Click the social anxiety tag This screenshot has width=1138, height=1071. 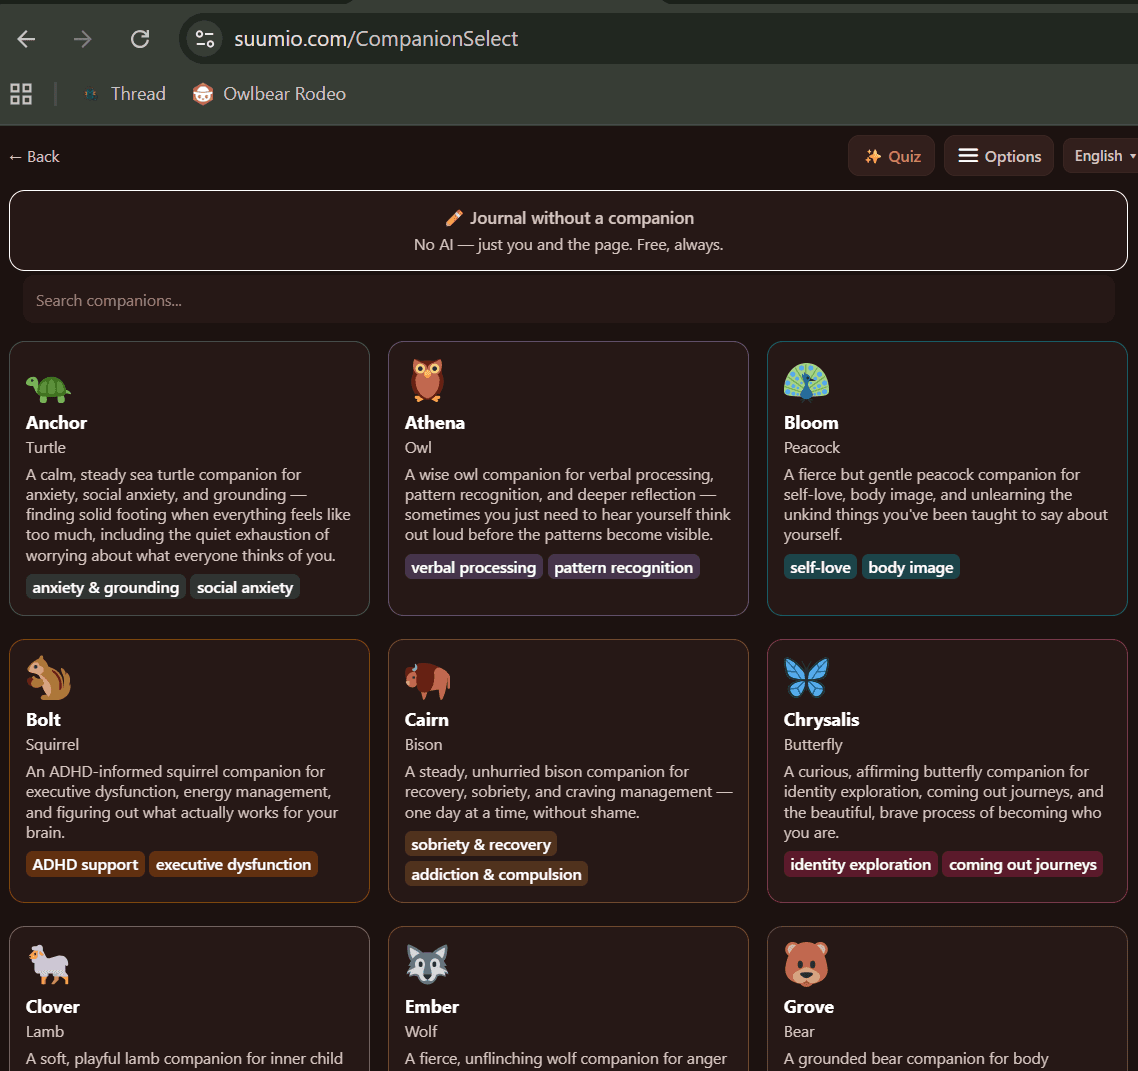(245, 588)
